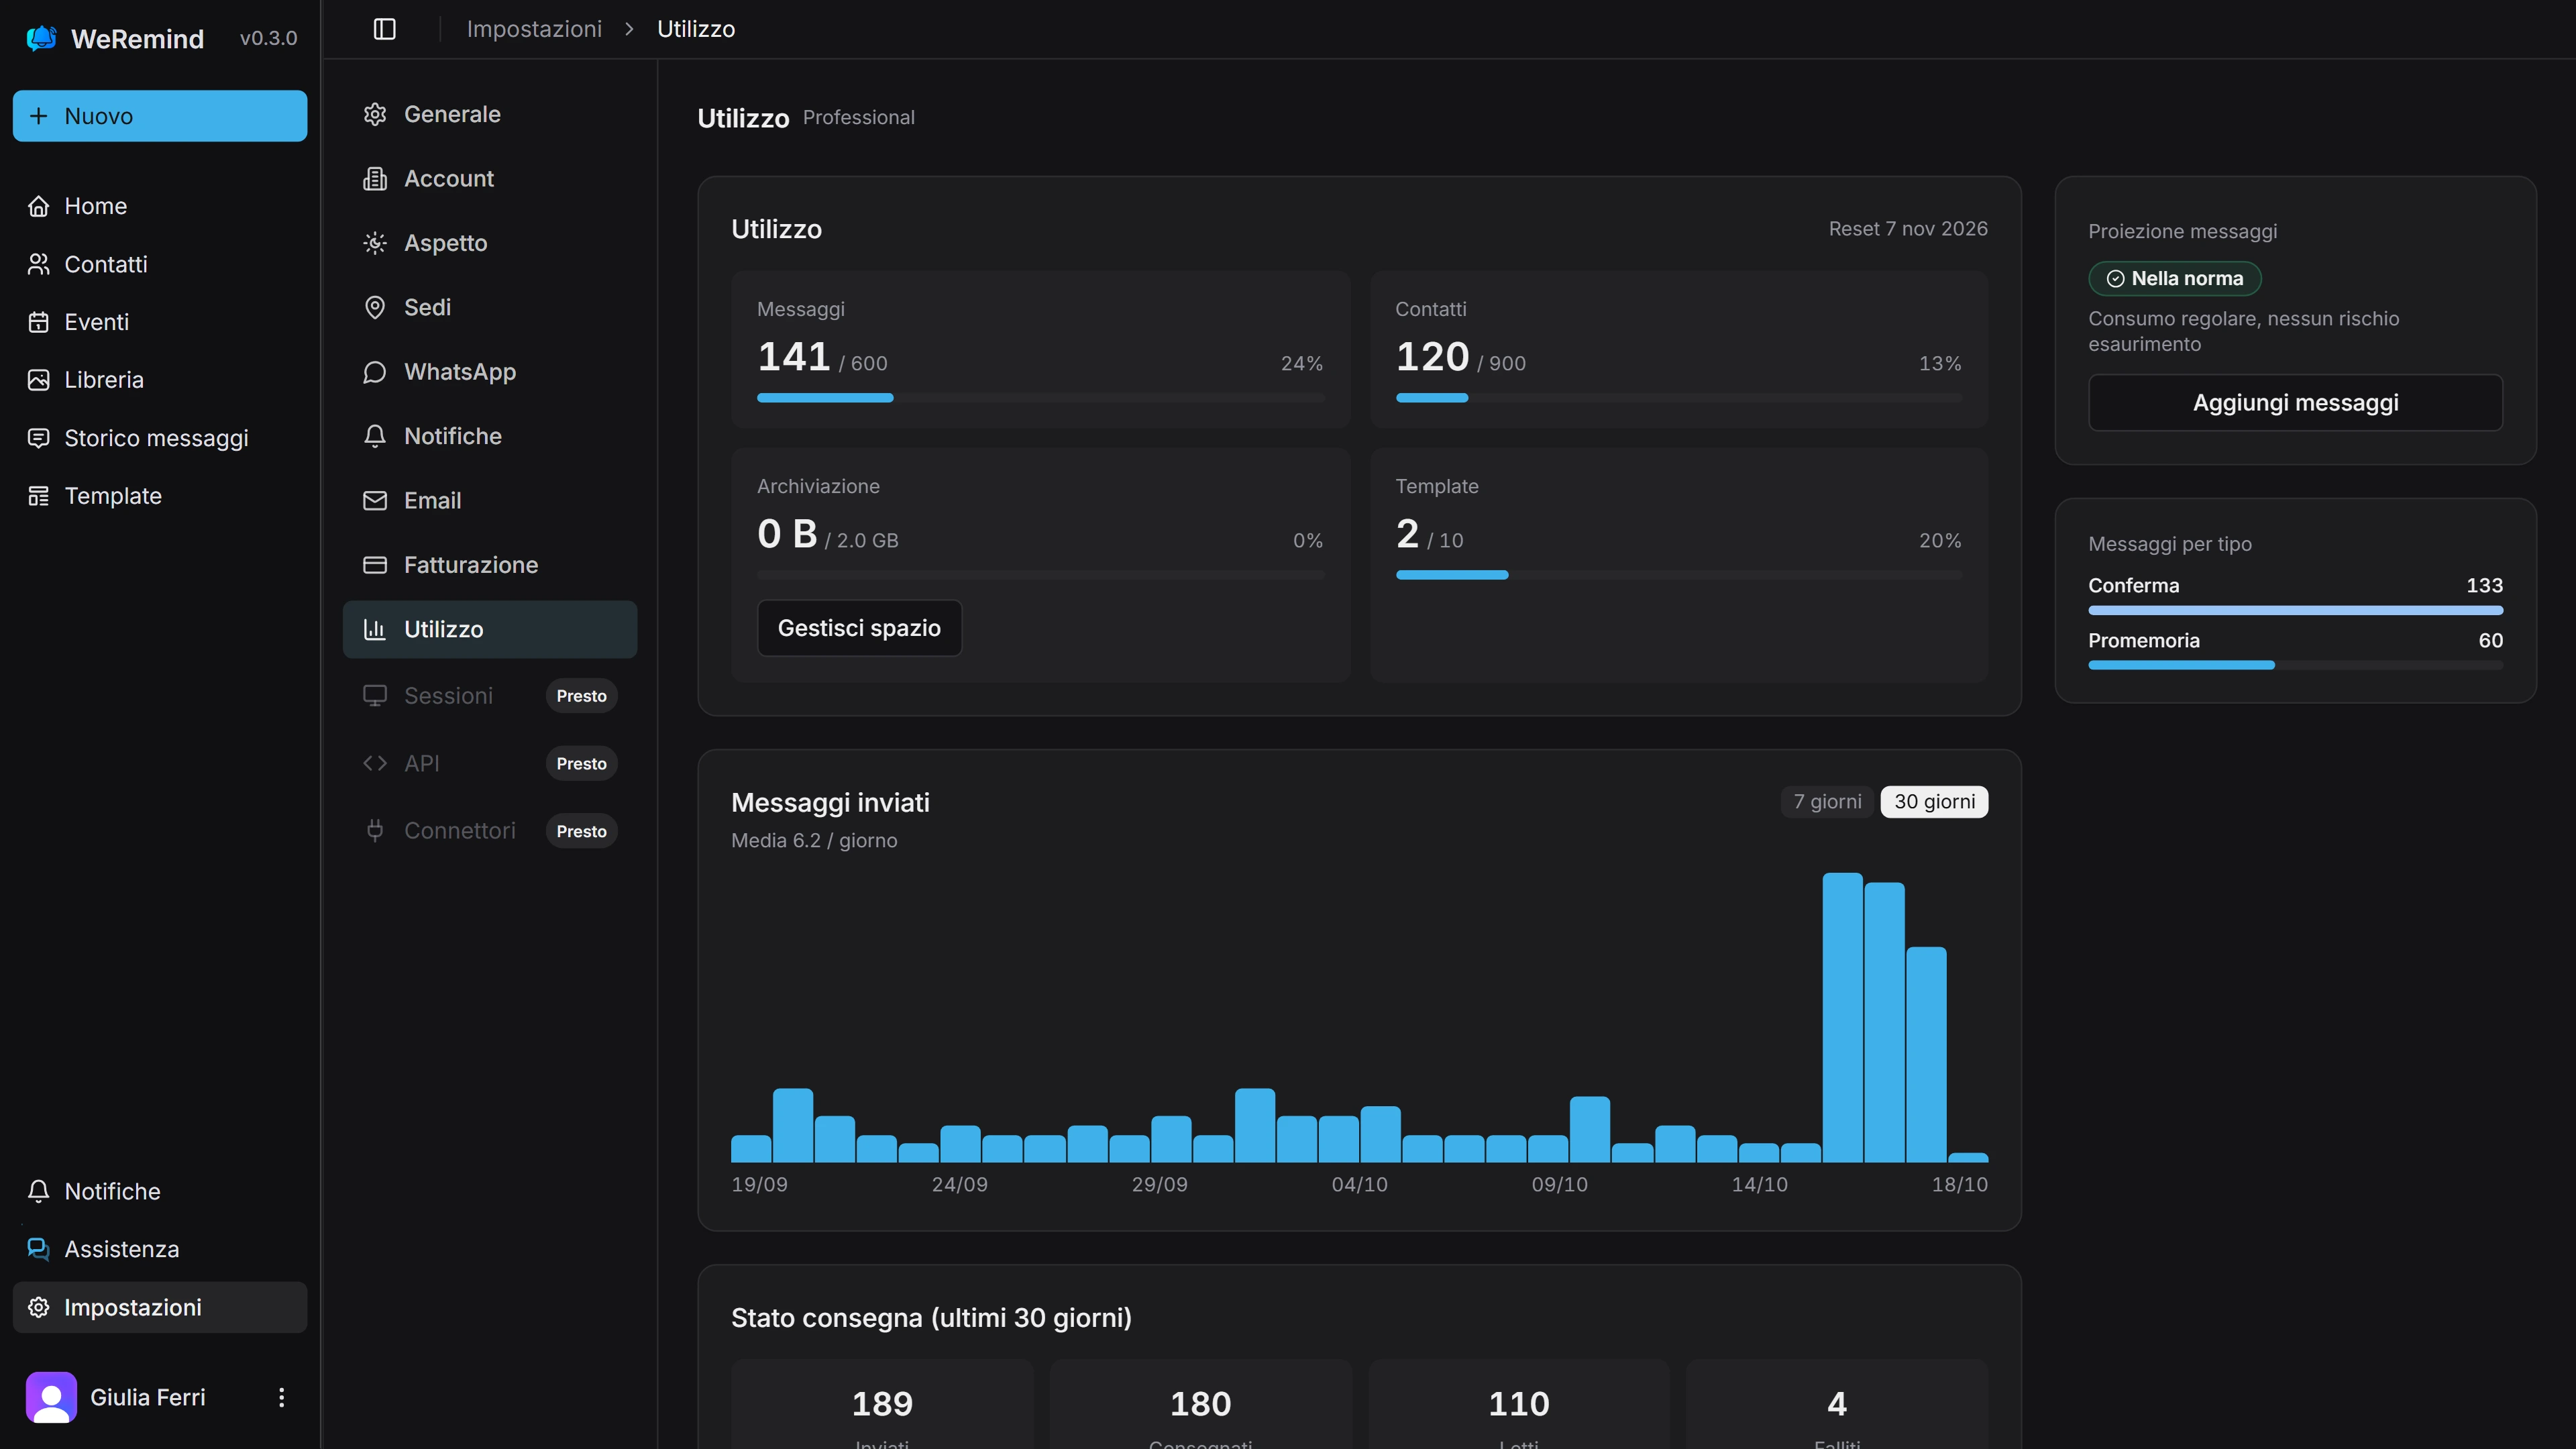Open Impostazioni in the main sidebar

pyautogui.click(x=160, y=1307)
